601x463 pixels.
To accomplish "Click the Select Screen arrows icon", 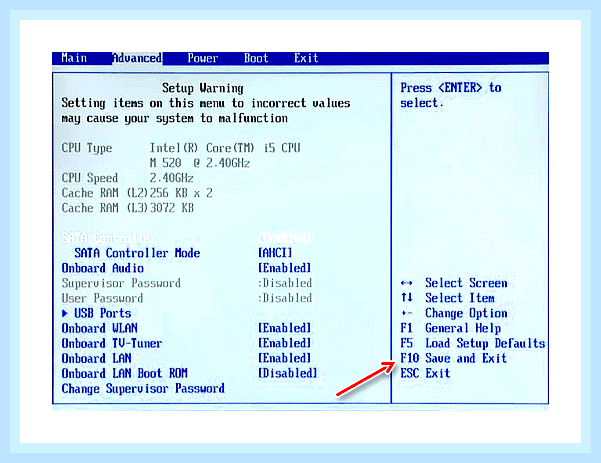I will 406,283.
